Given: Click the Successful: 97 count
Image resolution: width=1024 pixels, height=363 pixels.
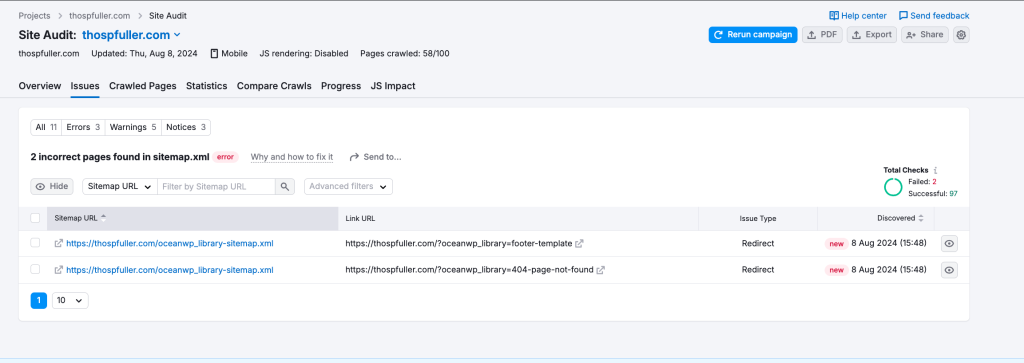Looking at the screenshot, I should 933,193.
